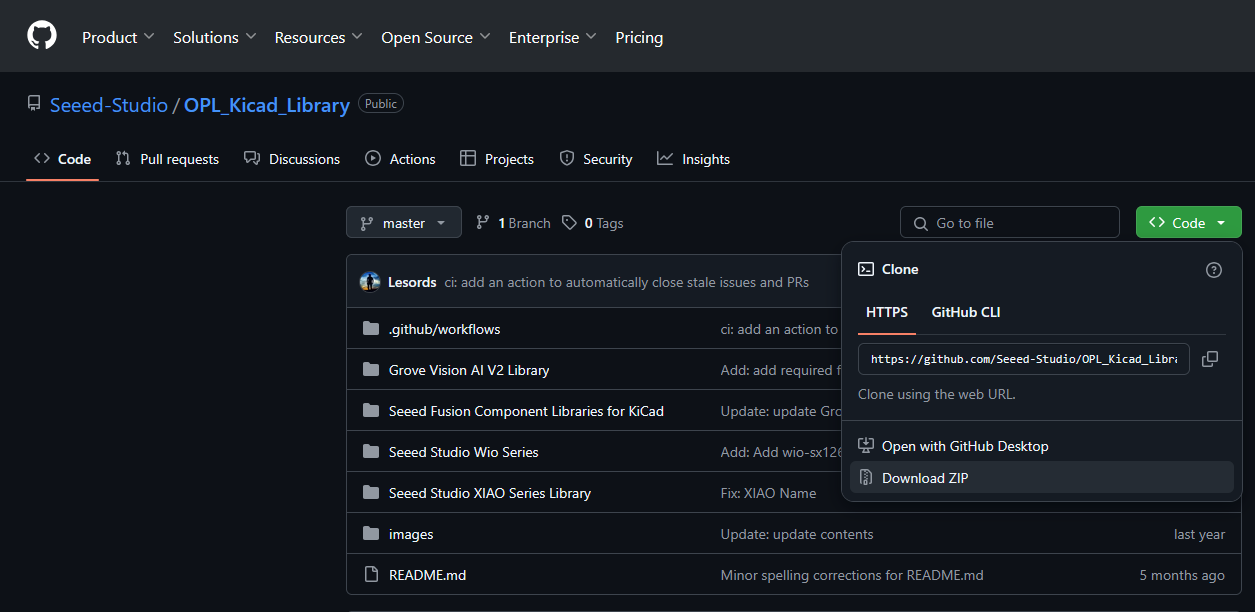Select the Code tab
The image size is (1255, 612).
click(62, 159)
